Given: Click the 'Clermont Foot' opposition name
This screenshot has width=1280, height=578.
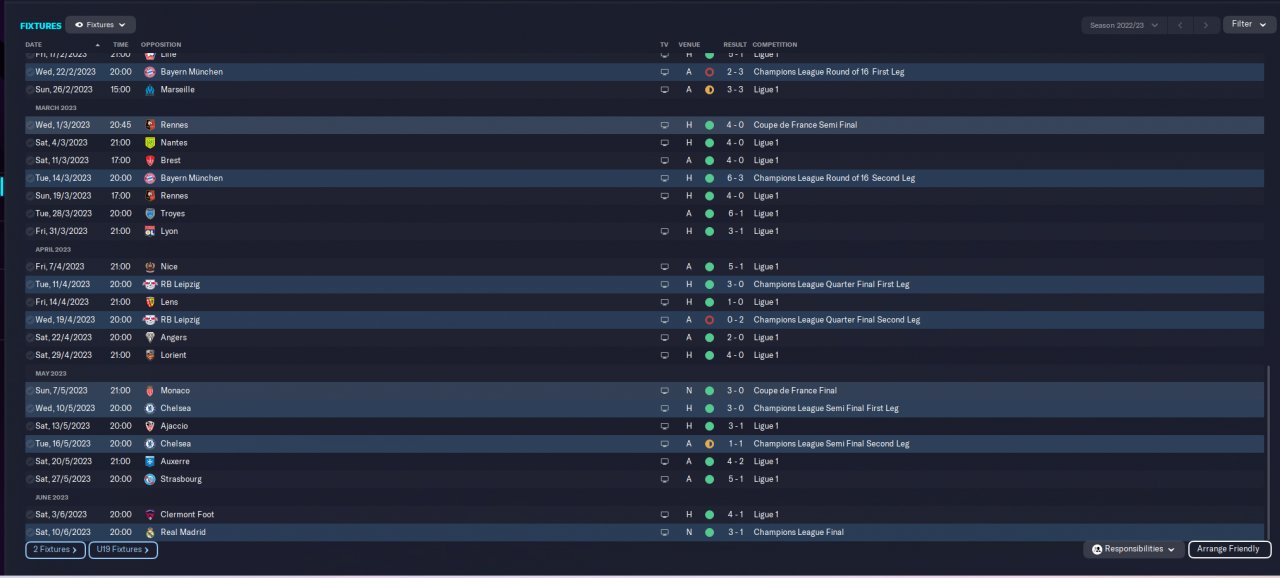Looking at the screenshot, I should pos(187,514).
